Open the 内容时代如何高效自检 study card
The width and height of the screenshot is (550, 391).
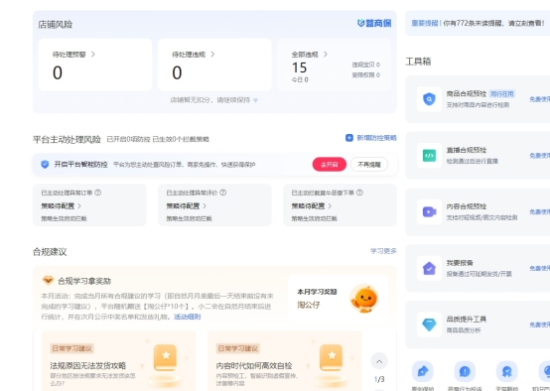284,361
